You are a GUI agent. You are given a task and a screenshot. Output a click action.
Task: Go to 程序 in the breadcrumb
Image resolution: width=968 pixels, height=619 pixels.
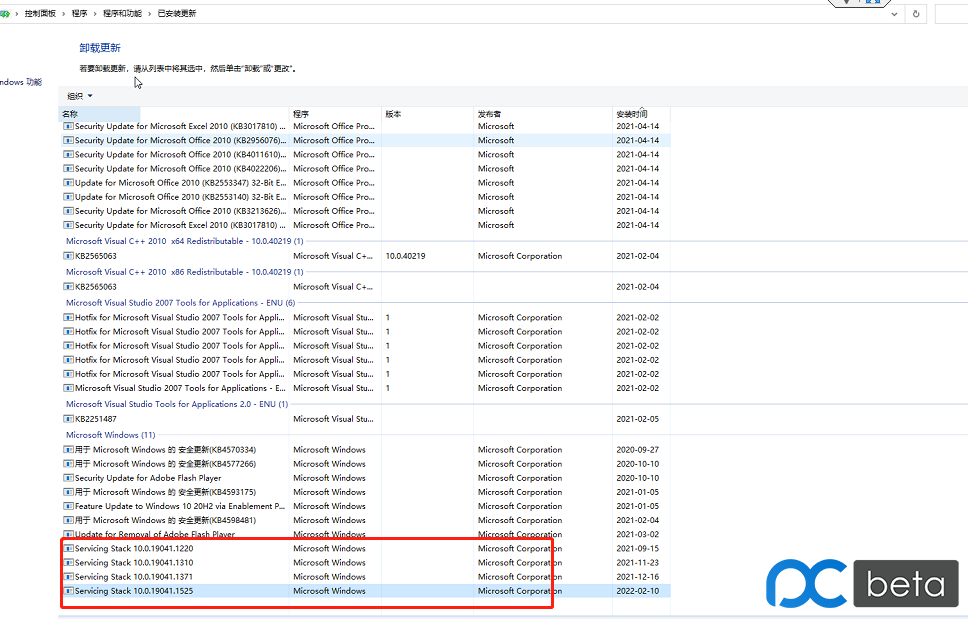pos(80,14)
